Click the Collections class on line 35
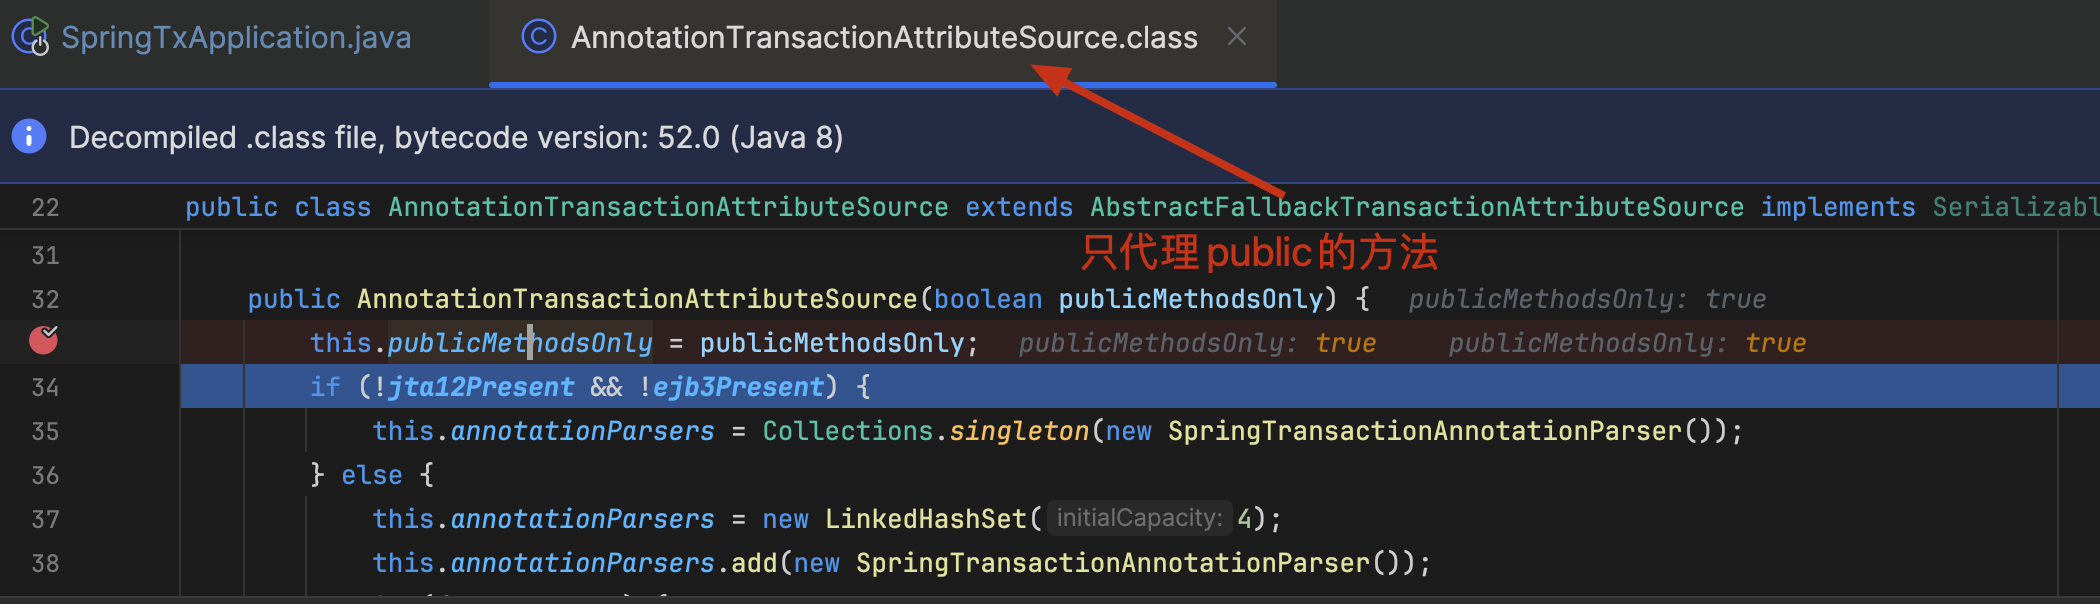 [847, 431]
